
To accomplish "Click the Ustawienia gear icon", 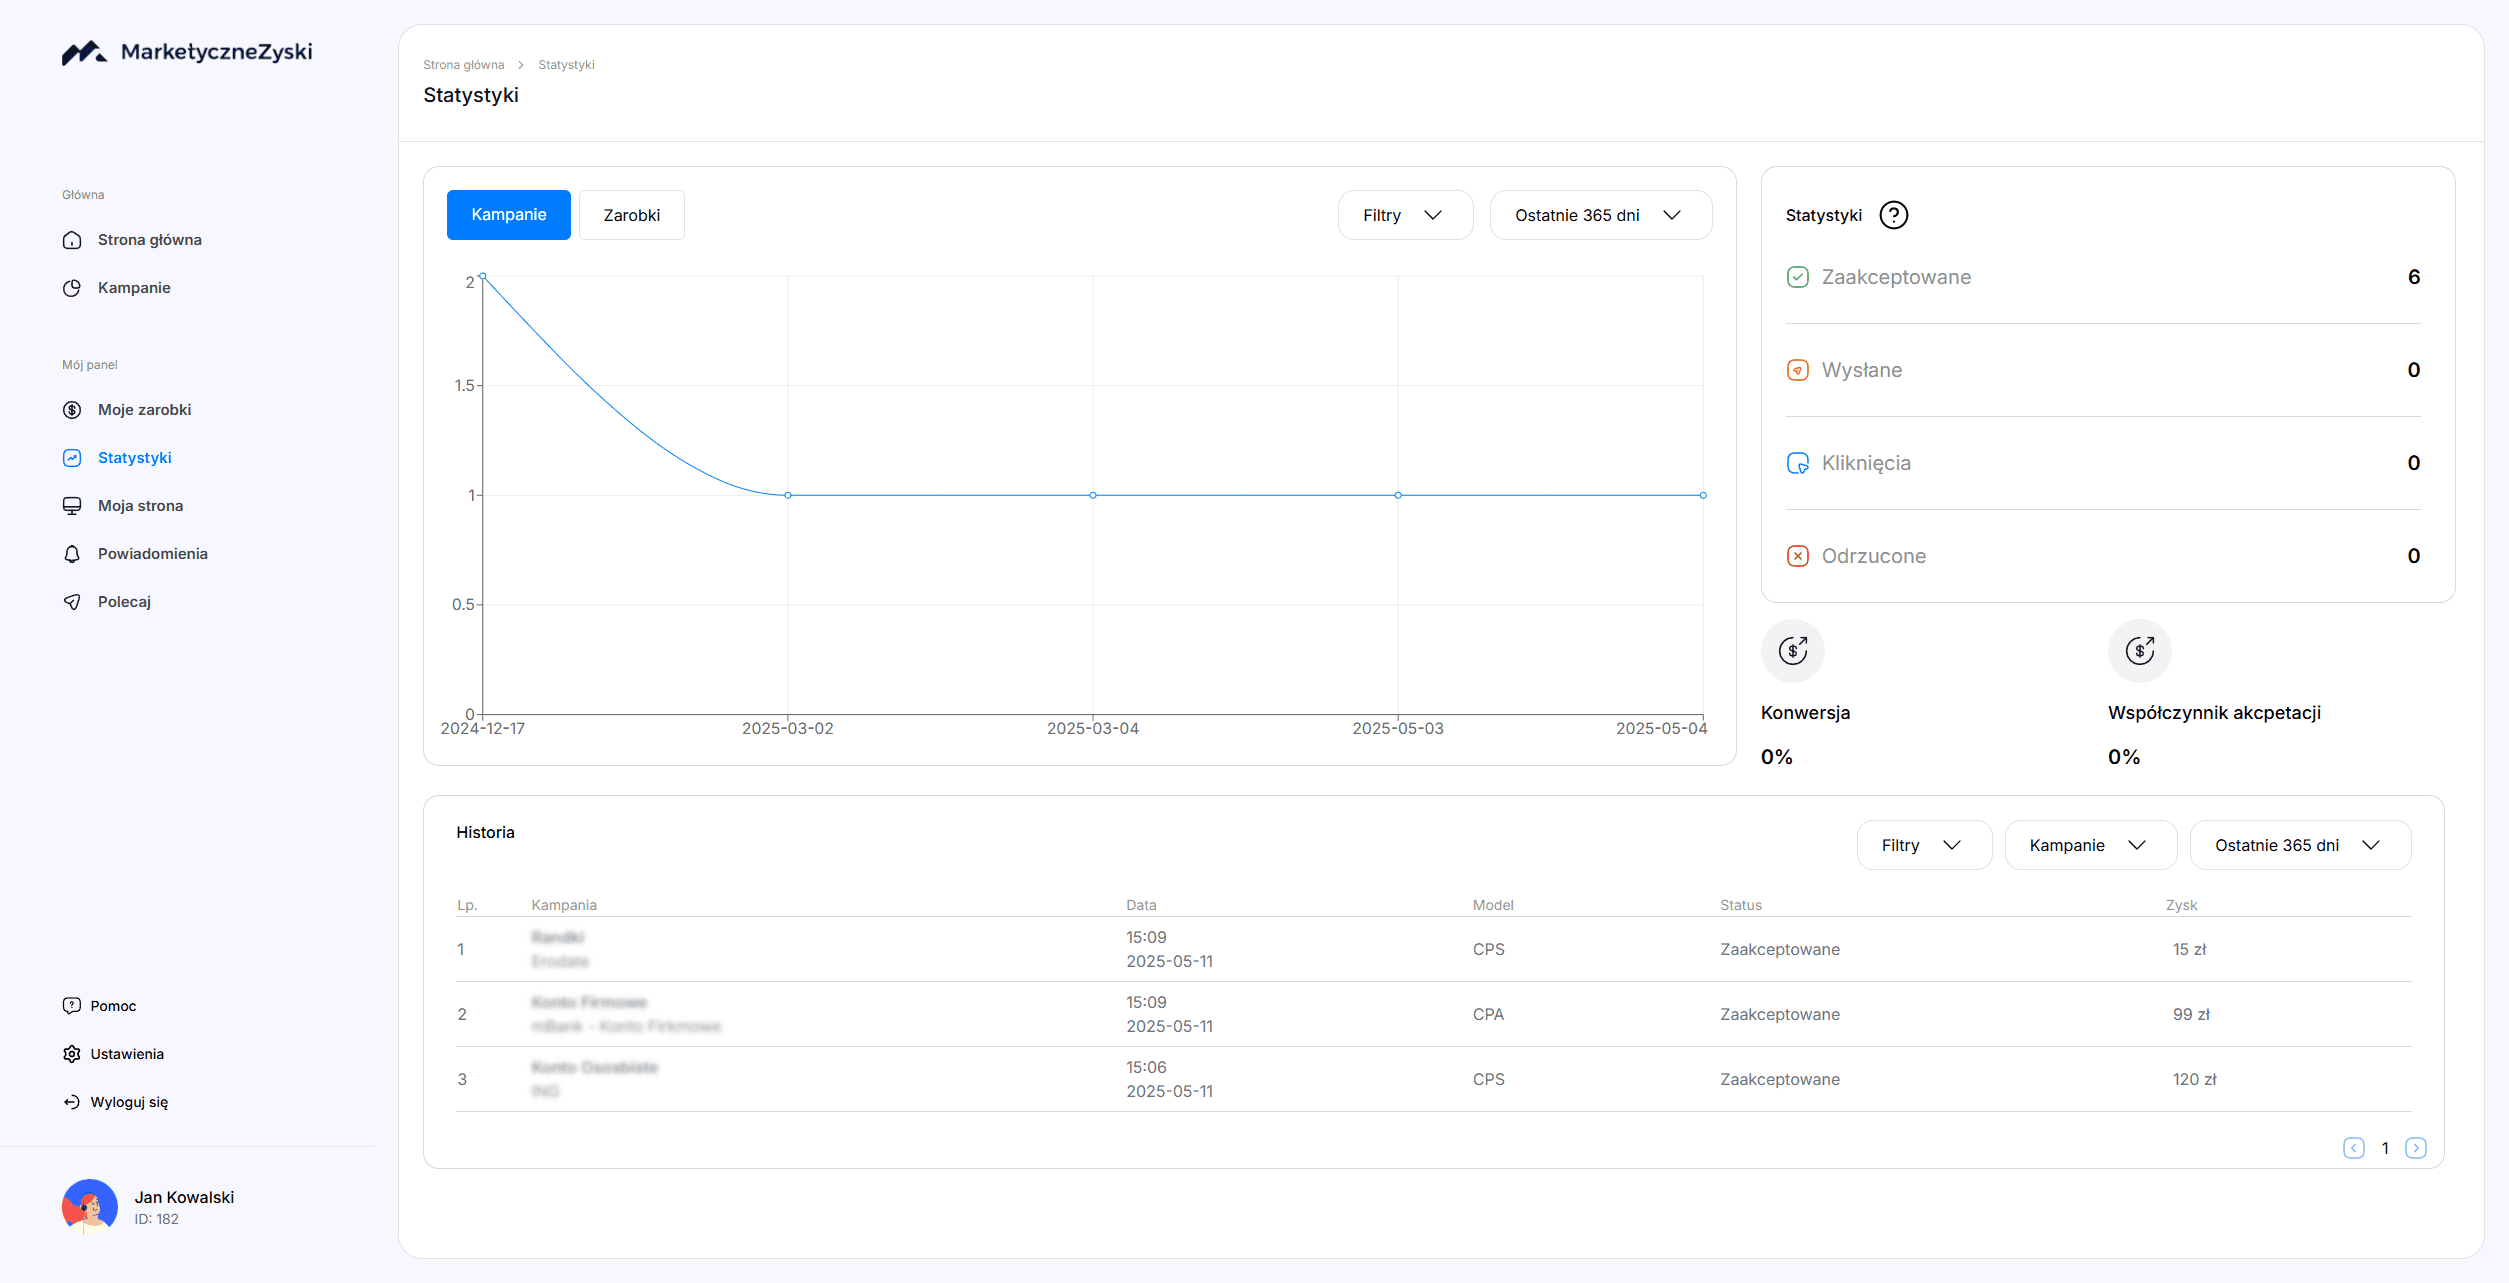I will (x=72, y=1054).
